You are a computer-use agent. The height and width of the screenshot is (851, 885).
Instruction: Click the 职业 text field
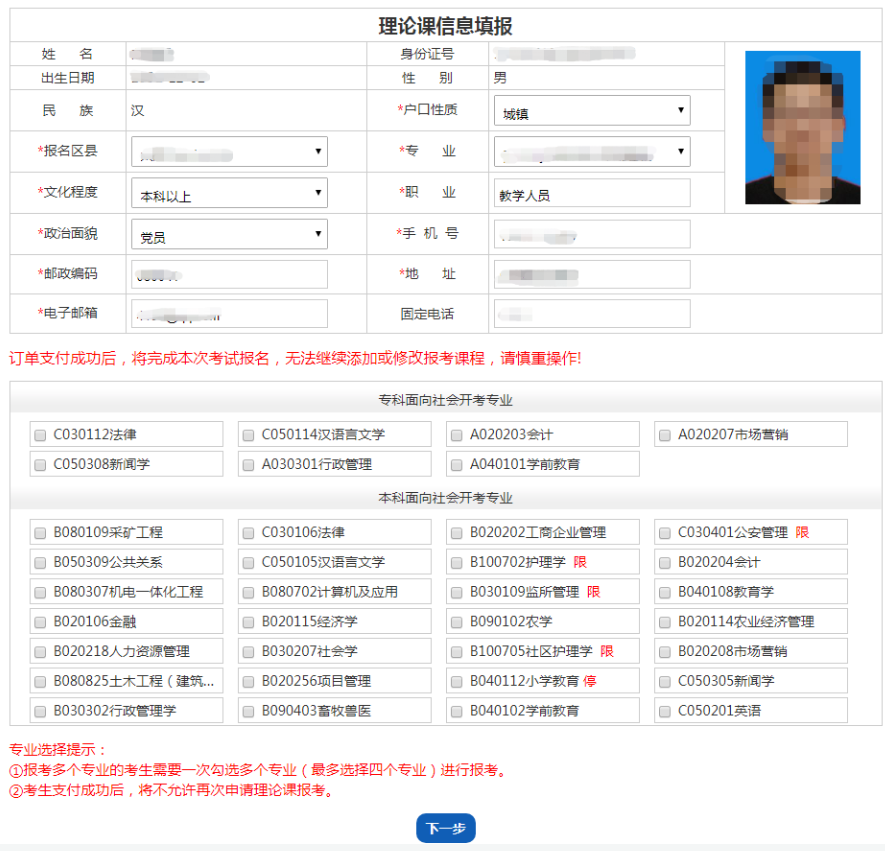[x=591, y=194]
